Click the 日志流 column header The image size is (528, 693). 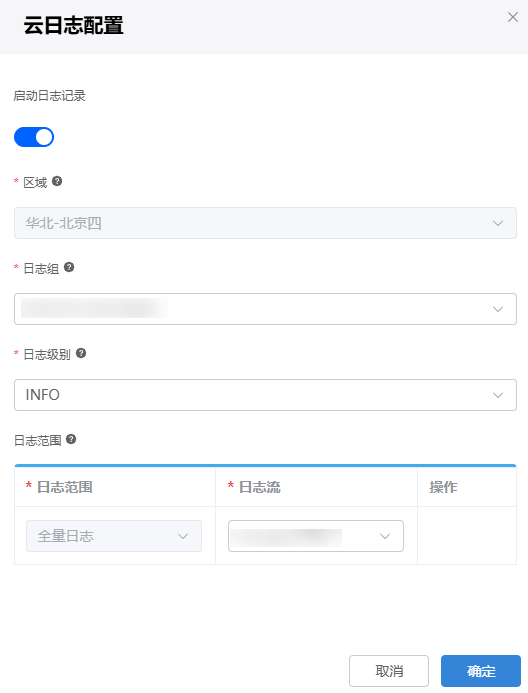(x=260, y=487)
